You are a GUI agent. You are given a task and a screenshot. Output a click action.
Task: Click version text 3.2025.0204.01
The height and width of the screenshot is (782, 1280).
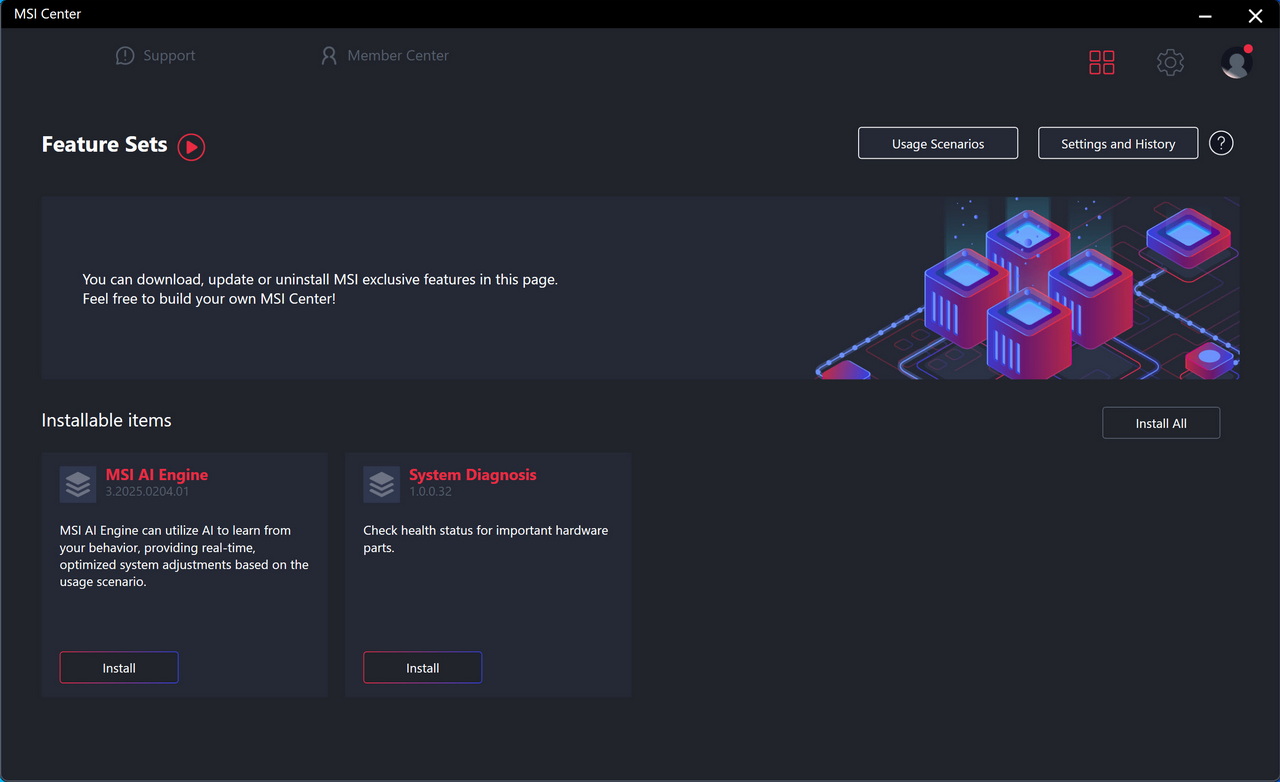coord(147,492)
